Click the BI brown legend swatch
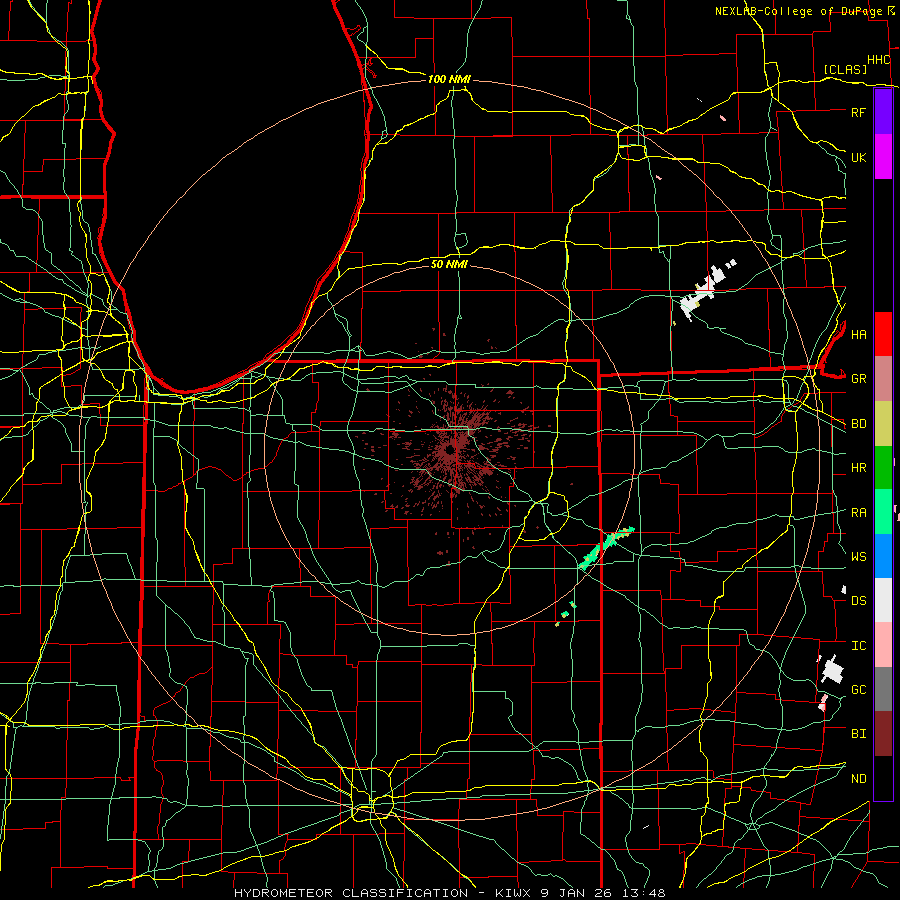The image size is (900, 900). click(883, 734)
